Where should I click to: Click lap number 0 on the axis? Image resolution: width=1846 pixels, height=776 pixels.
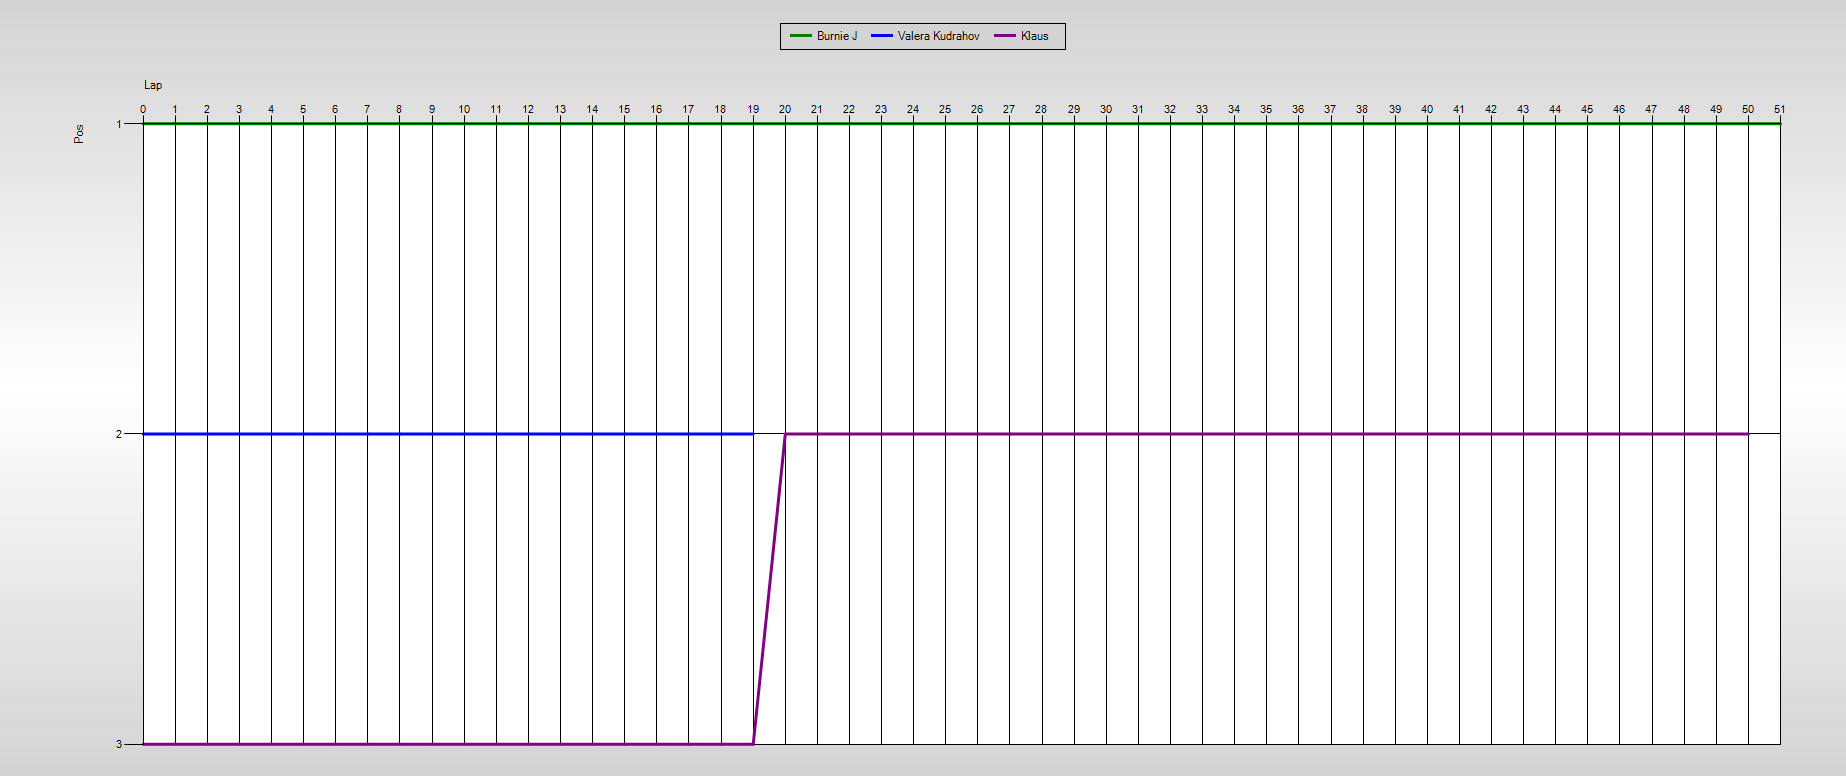(143, 109)
